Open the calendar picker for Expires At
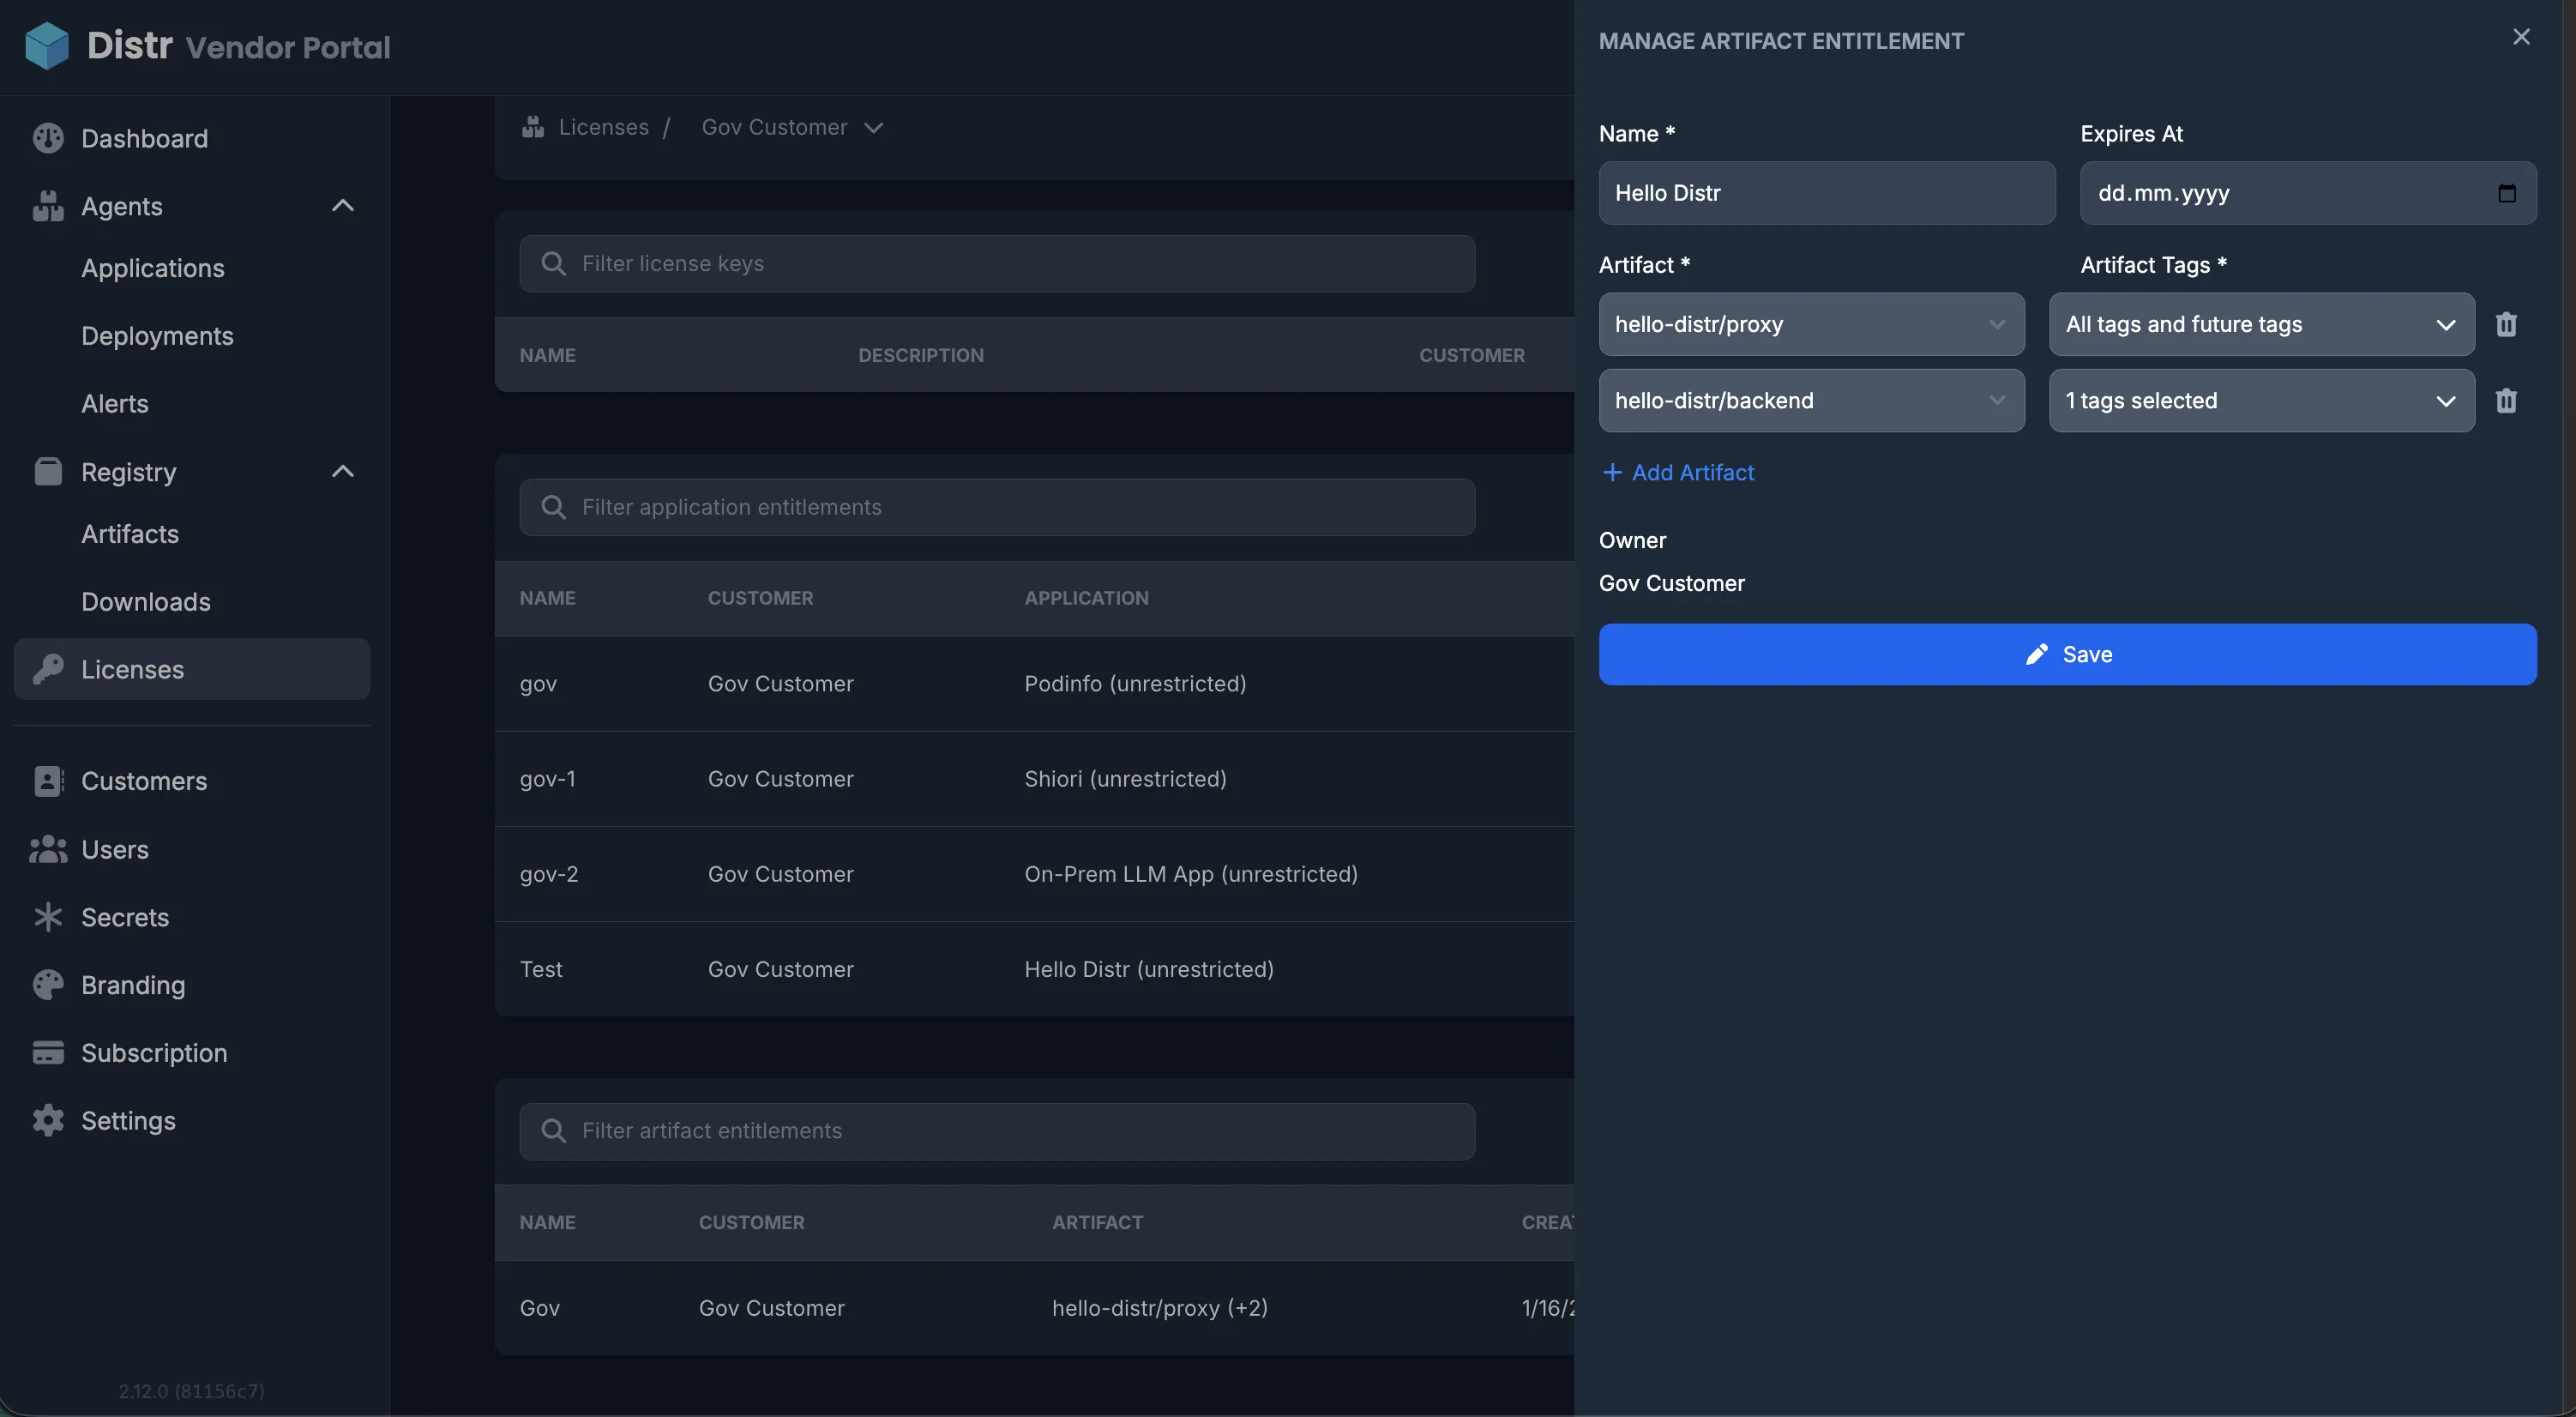The image size is (2576, 1417). click(x=2507, y=193)
